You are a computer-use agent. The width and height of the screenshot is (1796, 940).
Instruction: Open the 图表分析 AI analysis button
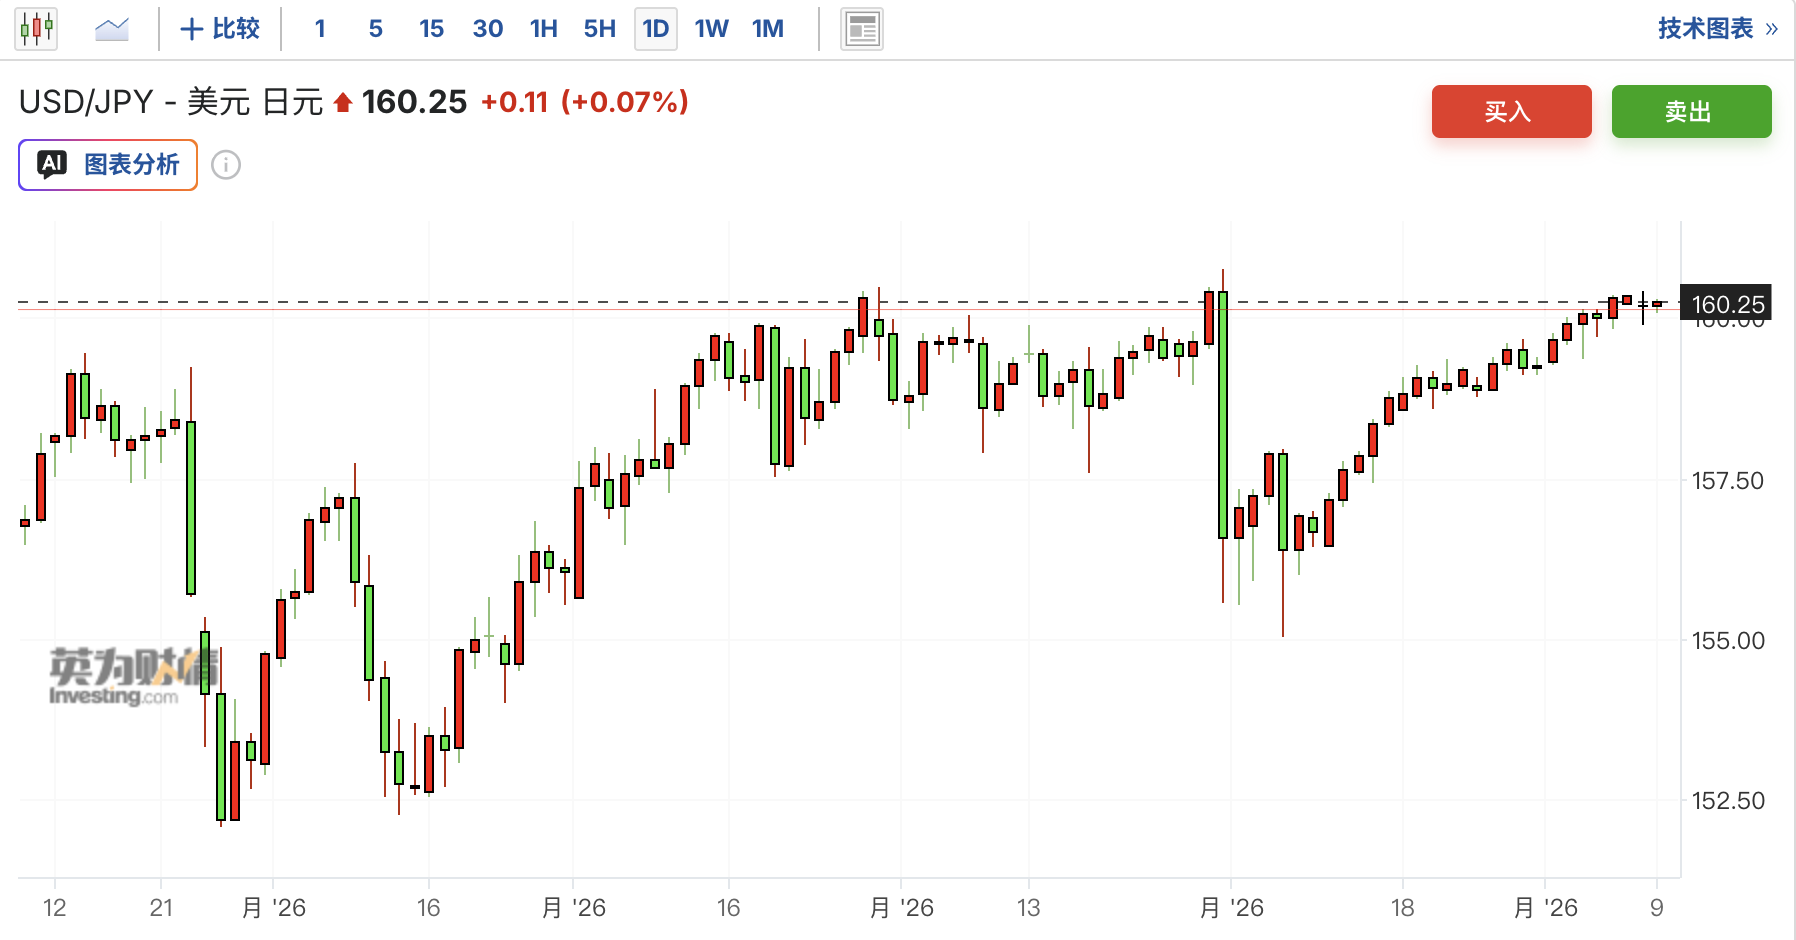(108, 165)
